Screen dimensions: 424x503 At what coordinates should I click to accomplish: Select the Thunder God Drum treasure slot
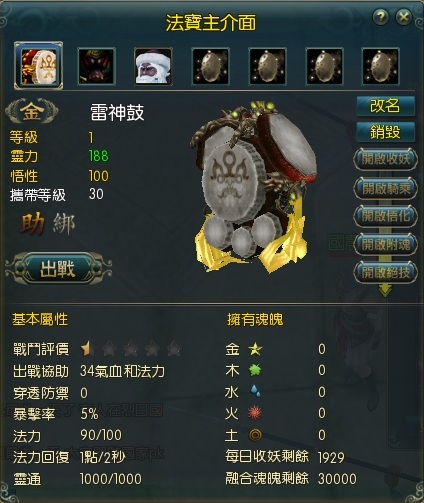point(38,66)
